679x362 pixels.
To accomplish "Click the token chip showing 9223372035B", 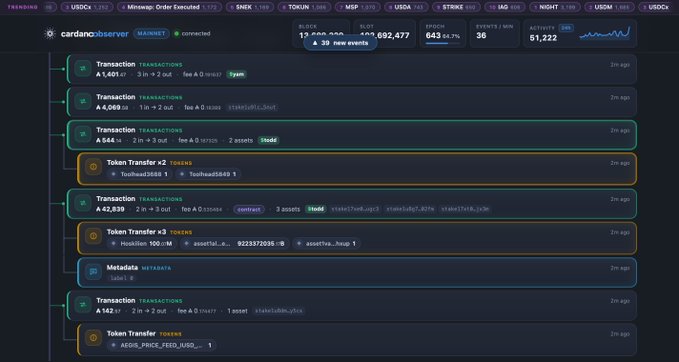I will pos(234,243).
